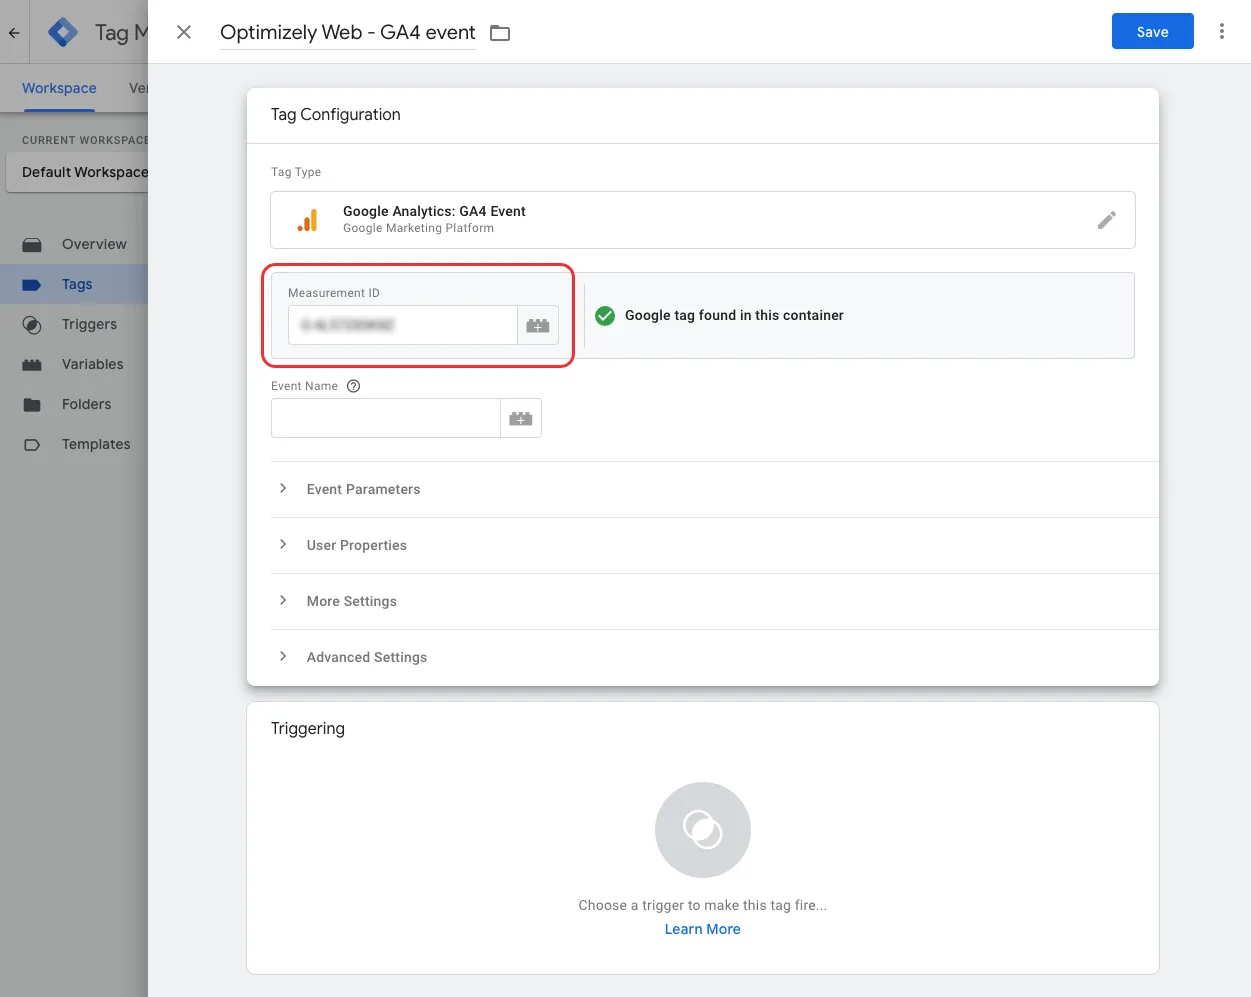
Task: Open Overview in the sidebar
Action: [94, 244]
